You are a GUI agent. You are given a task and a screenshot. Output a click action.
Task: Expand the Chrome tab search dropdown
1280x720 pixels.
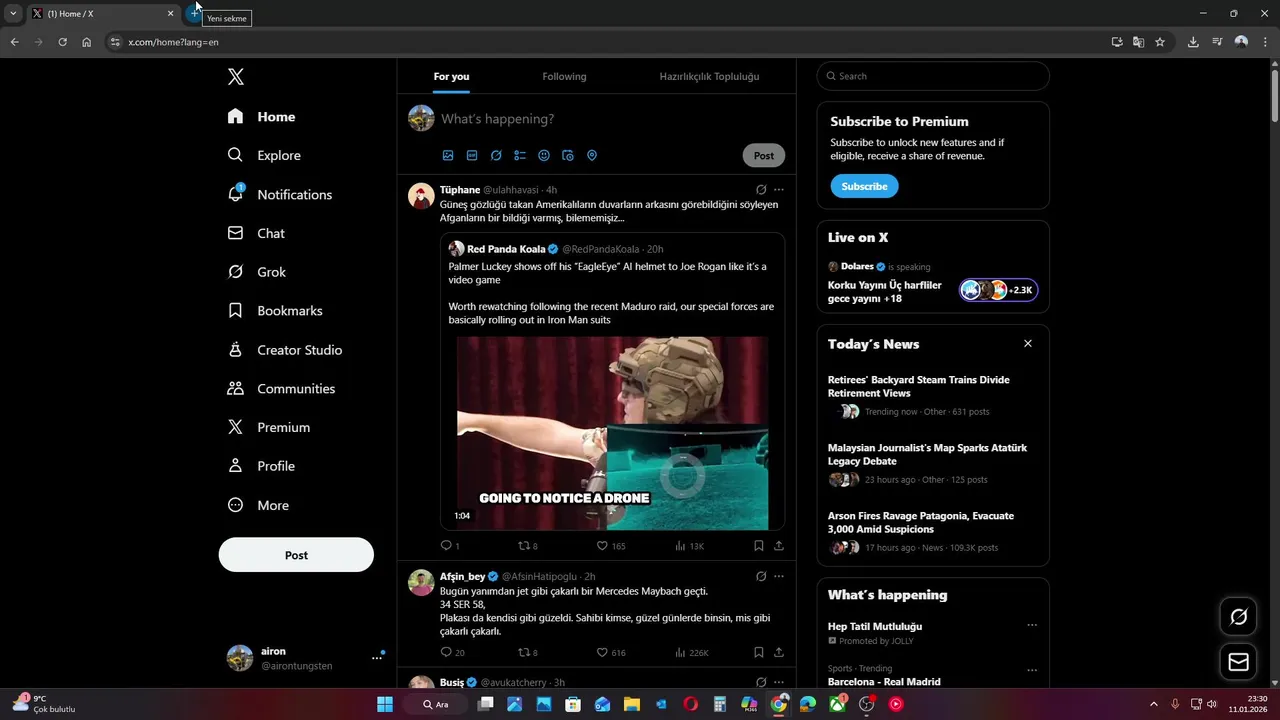click(12, 13)
